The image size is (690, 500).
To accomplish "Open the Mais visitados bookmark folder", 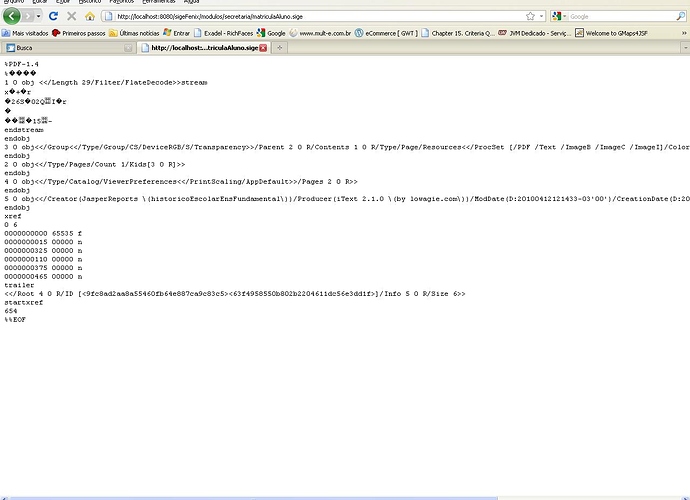I will tap(25, 33).
